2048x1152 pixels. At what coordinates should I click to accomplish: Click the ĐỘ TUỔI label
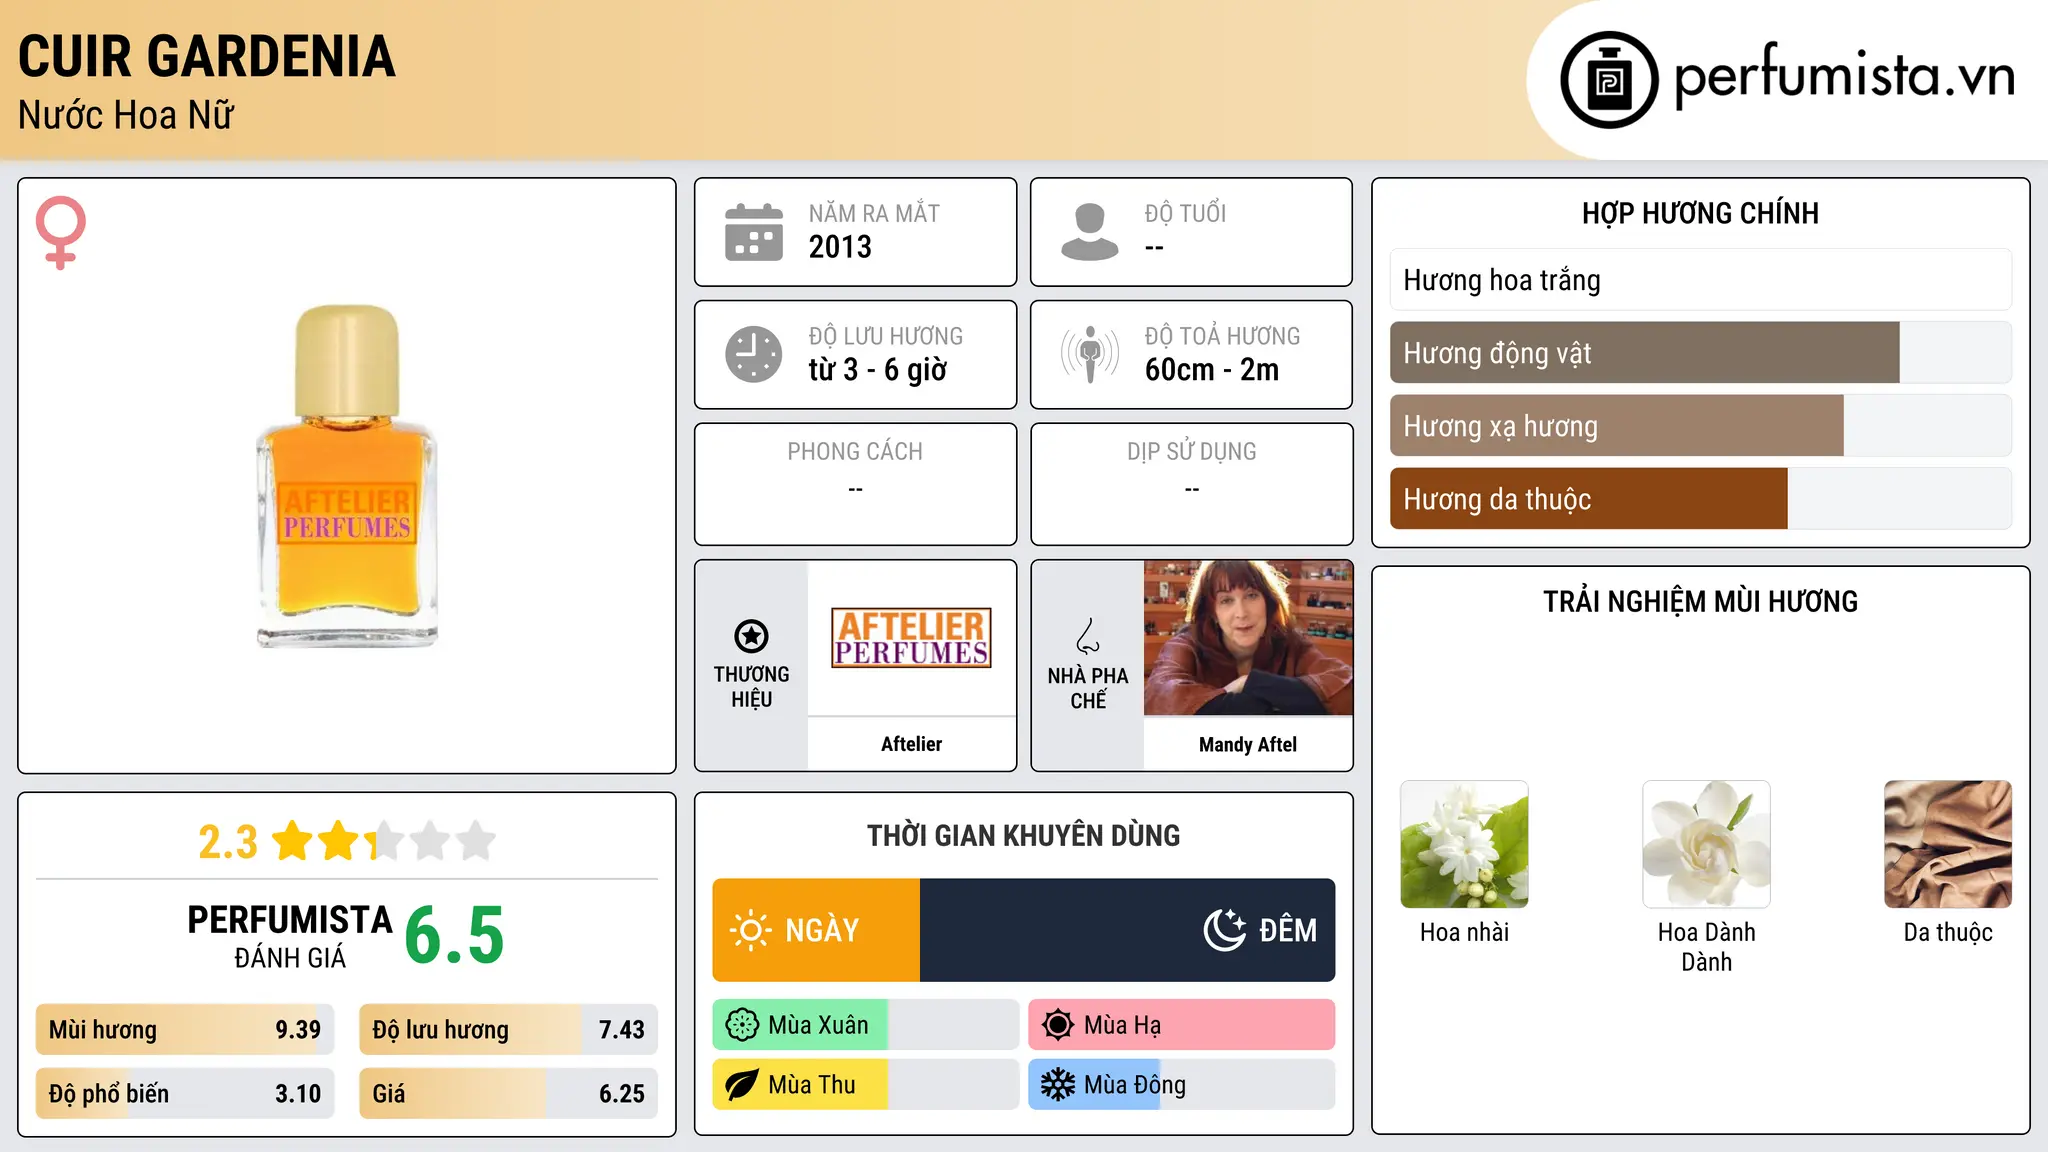coord(1185,214)
